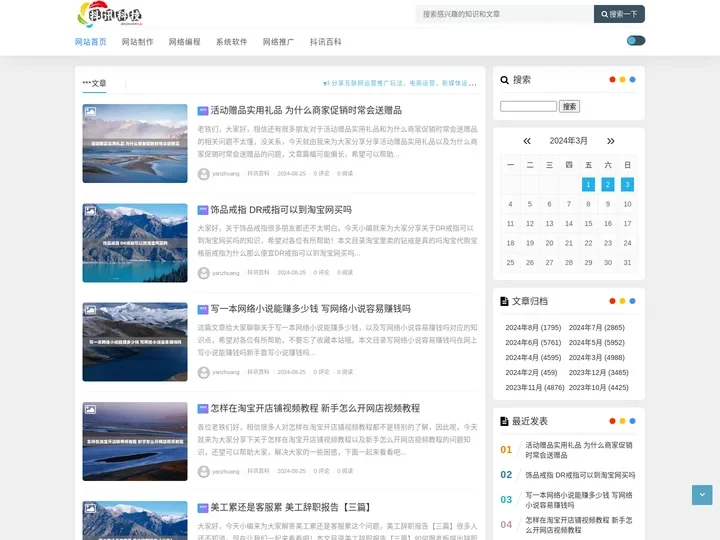Open the 网站制作 nav item
The width and height of the screenshot is (720, 540).
coord(137,42)
